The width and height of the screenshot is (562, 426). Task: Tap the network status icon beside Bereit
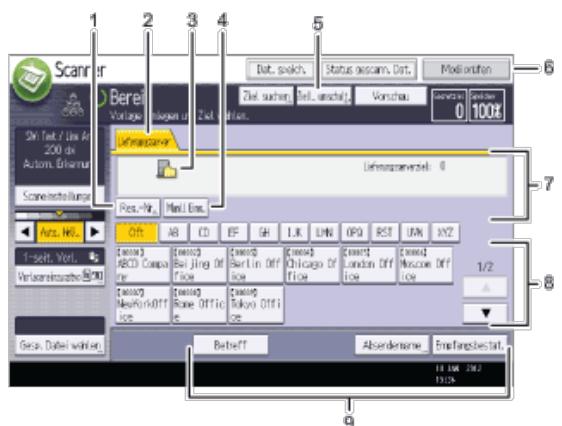pos(73,105)
